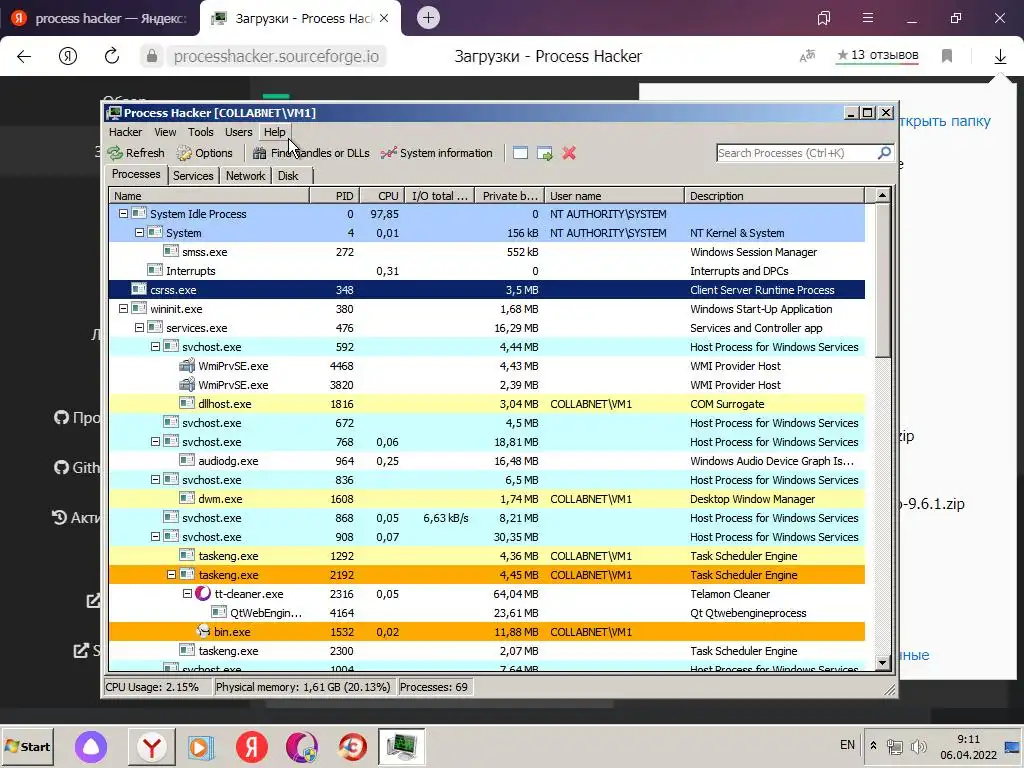Screen dimensions: 1024x768
Task: Open the Help menu
Action: coord(274,132)
